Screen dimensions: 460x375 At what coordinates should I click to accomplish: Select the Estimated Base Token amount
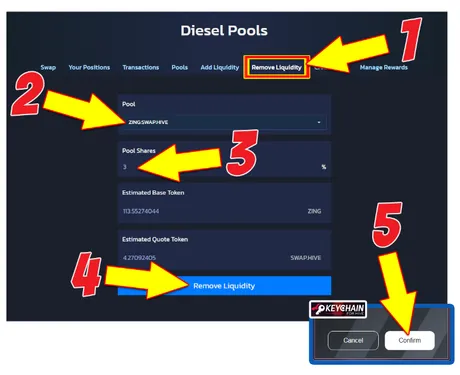point(141,211)
